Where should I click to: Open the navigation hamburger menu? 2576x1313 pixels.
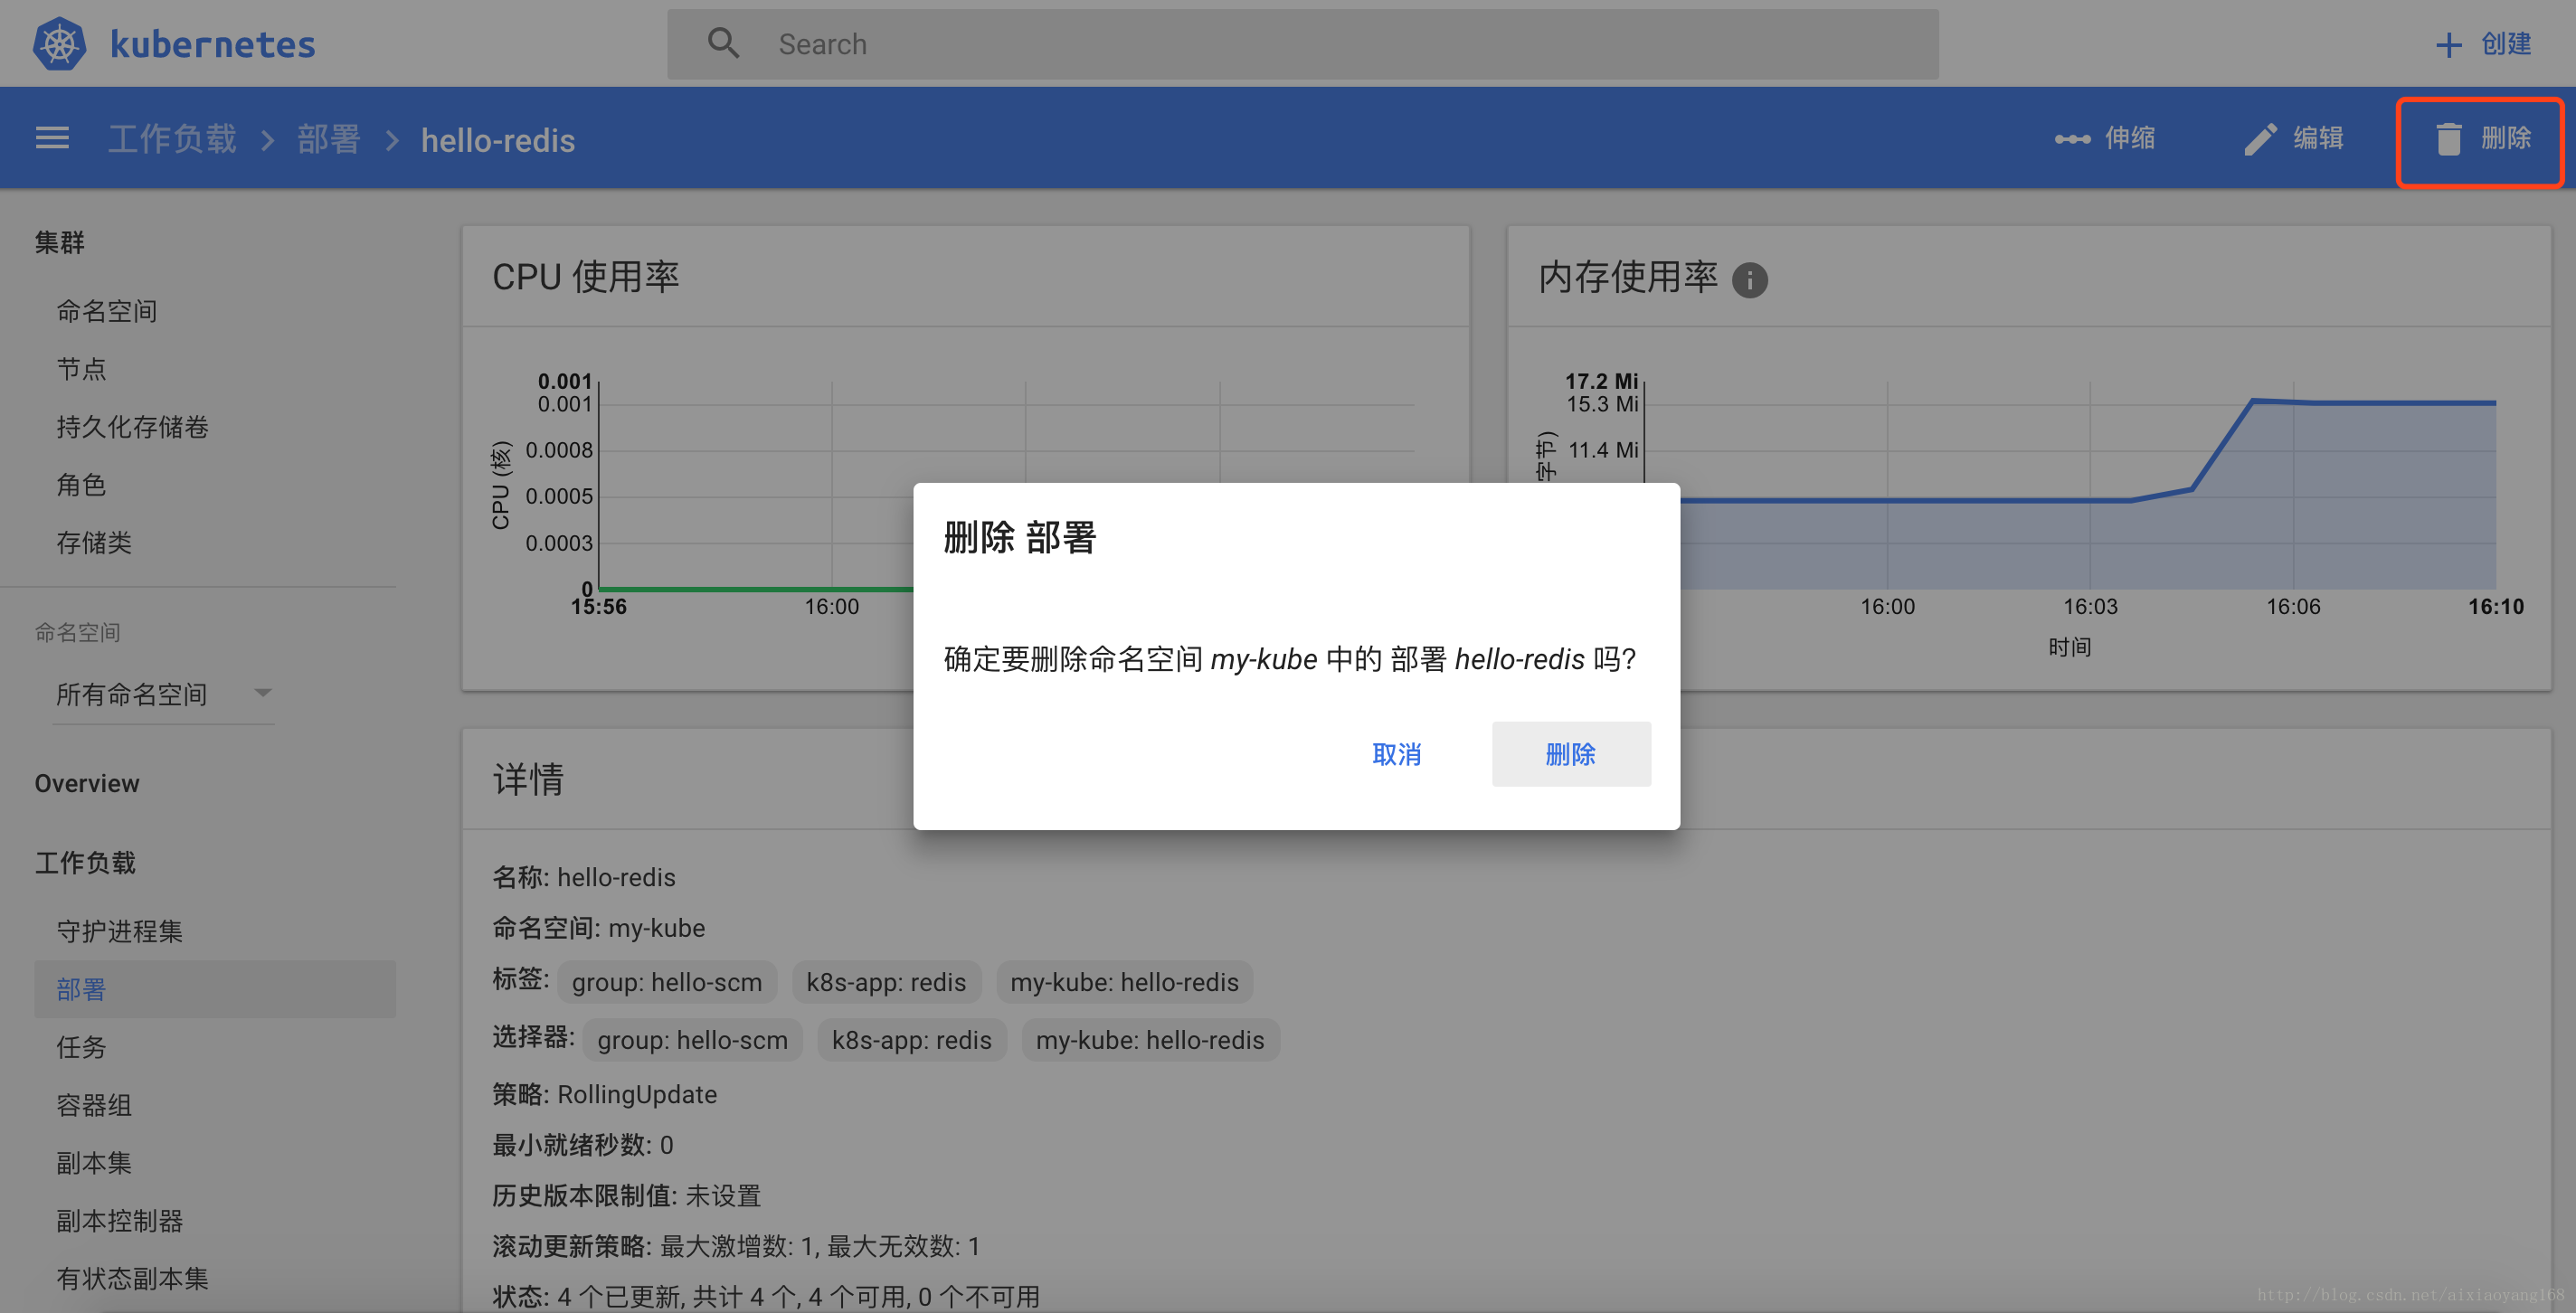51,138
